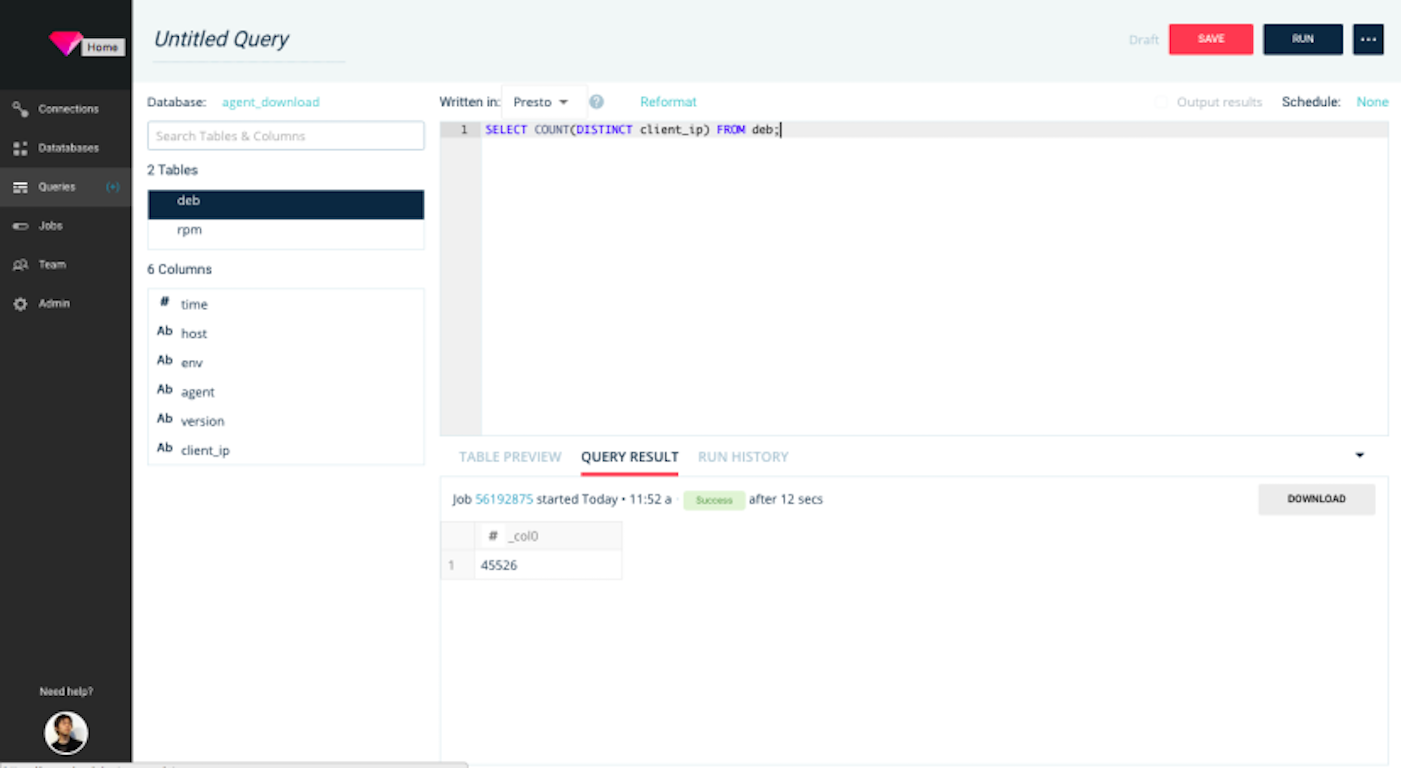The height and width of the screenshot is (768, 1401).
Task: Collapse the results panel with arrow
Action: (1359, 456)
